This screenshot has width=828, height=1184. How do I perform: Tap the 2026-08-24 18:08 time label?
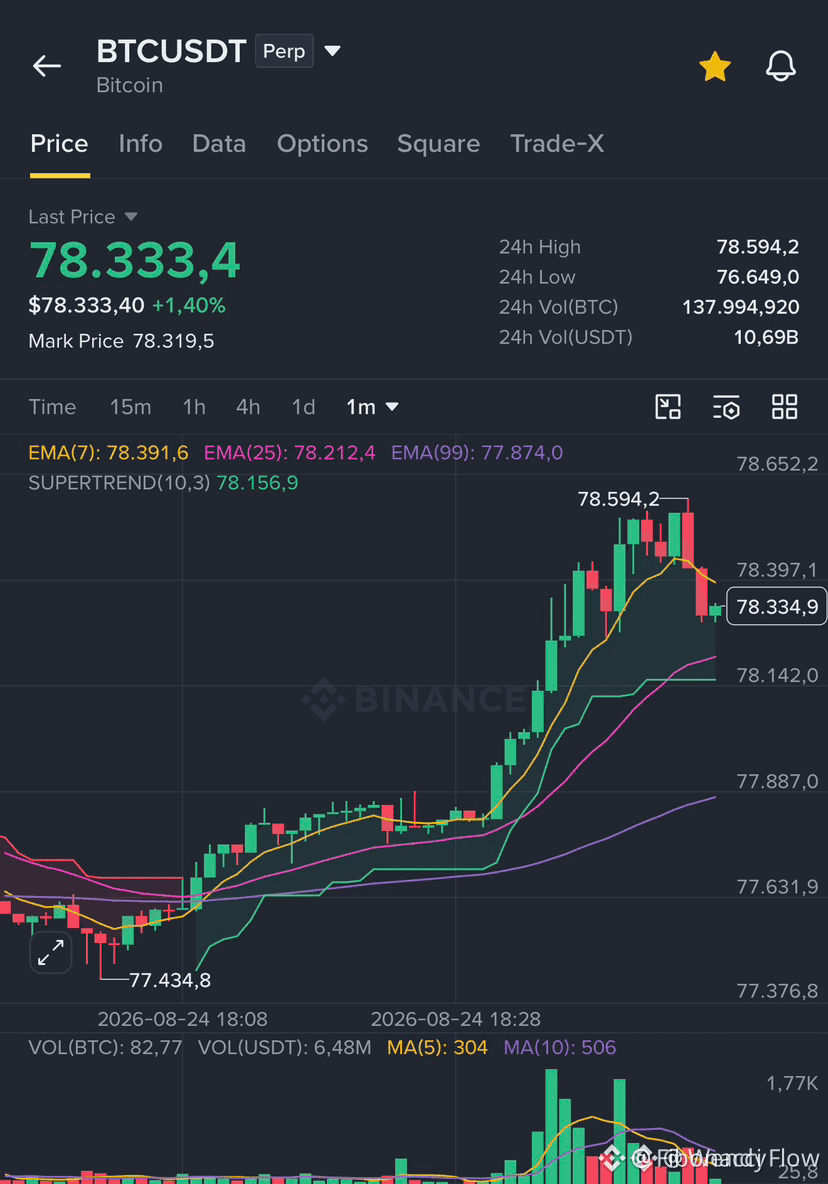tap(183, 1019)
